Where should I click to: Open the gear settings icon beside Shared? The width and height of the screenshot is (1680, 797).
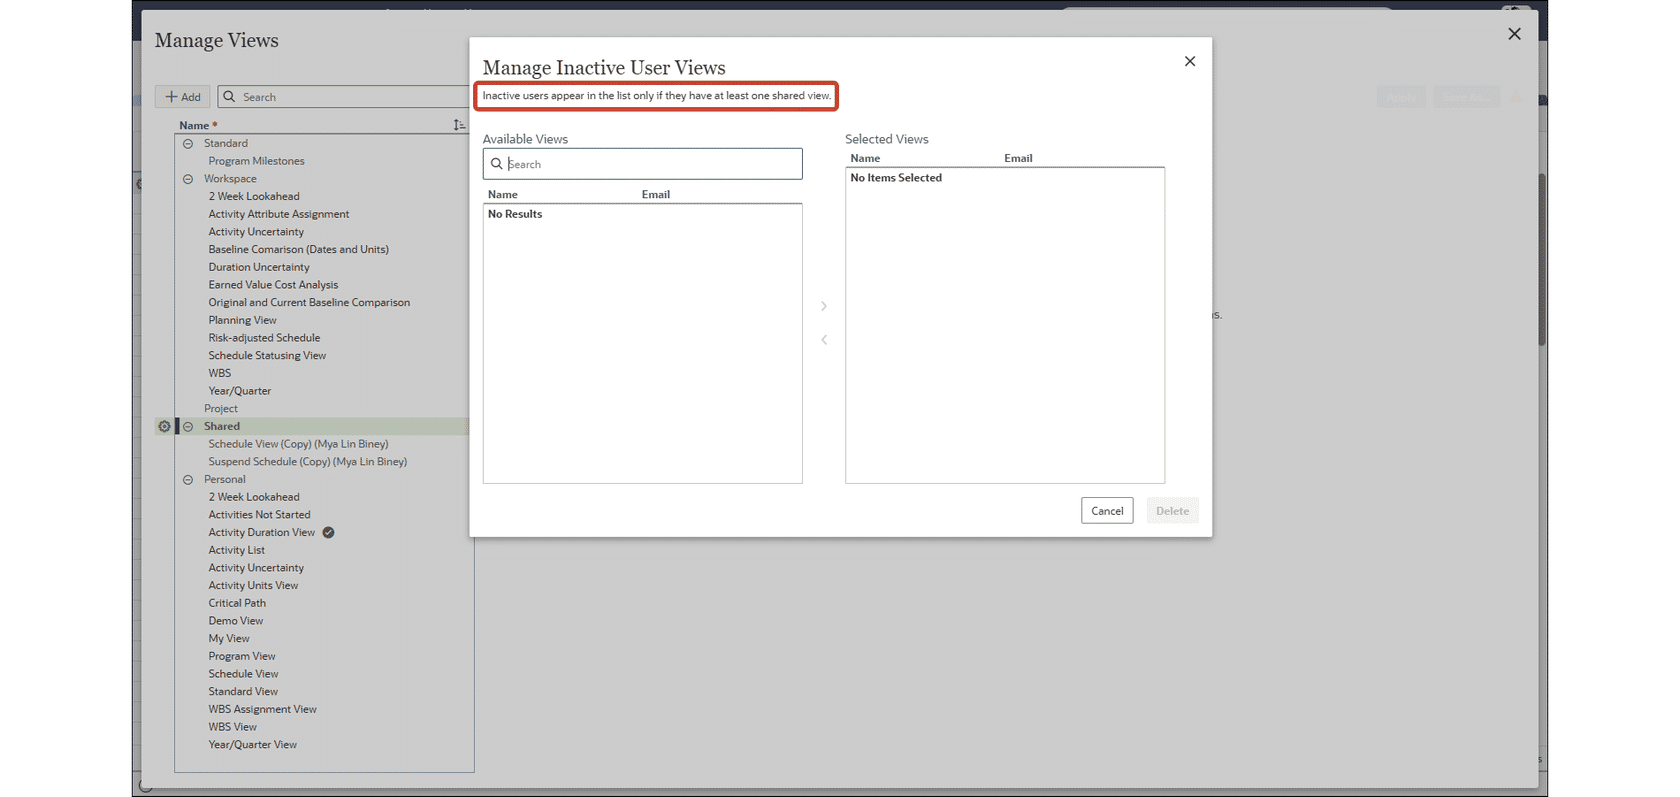(164, 426)
